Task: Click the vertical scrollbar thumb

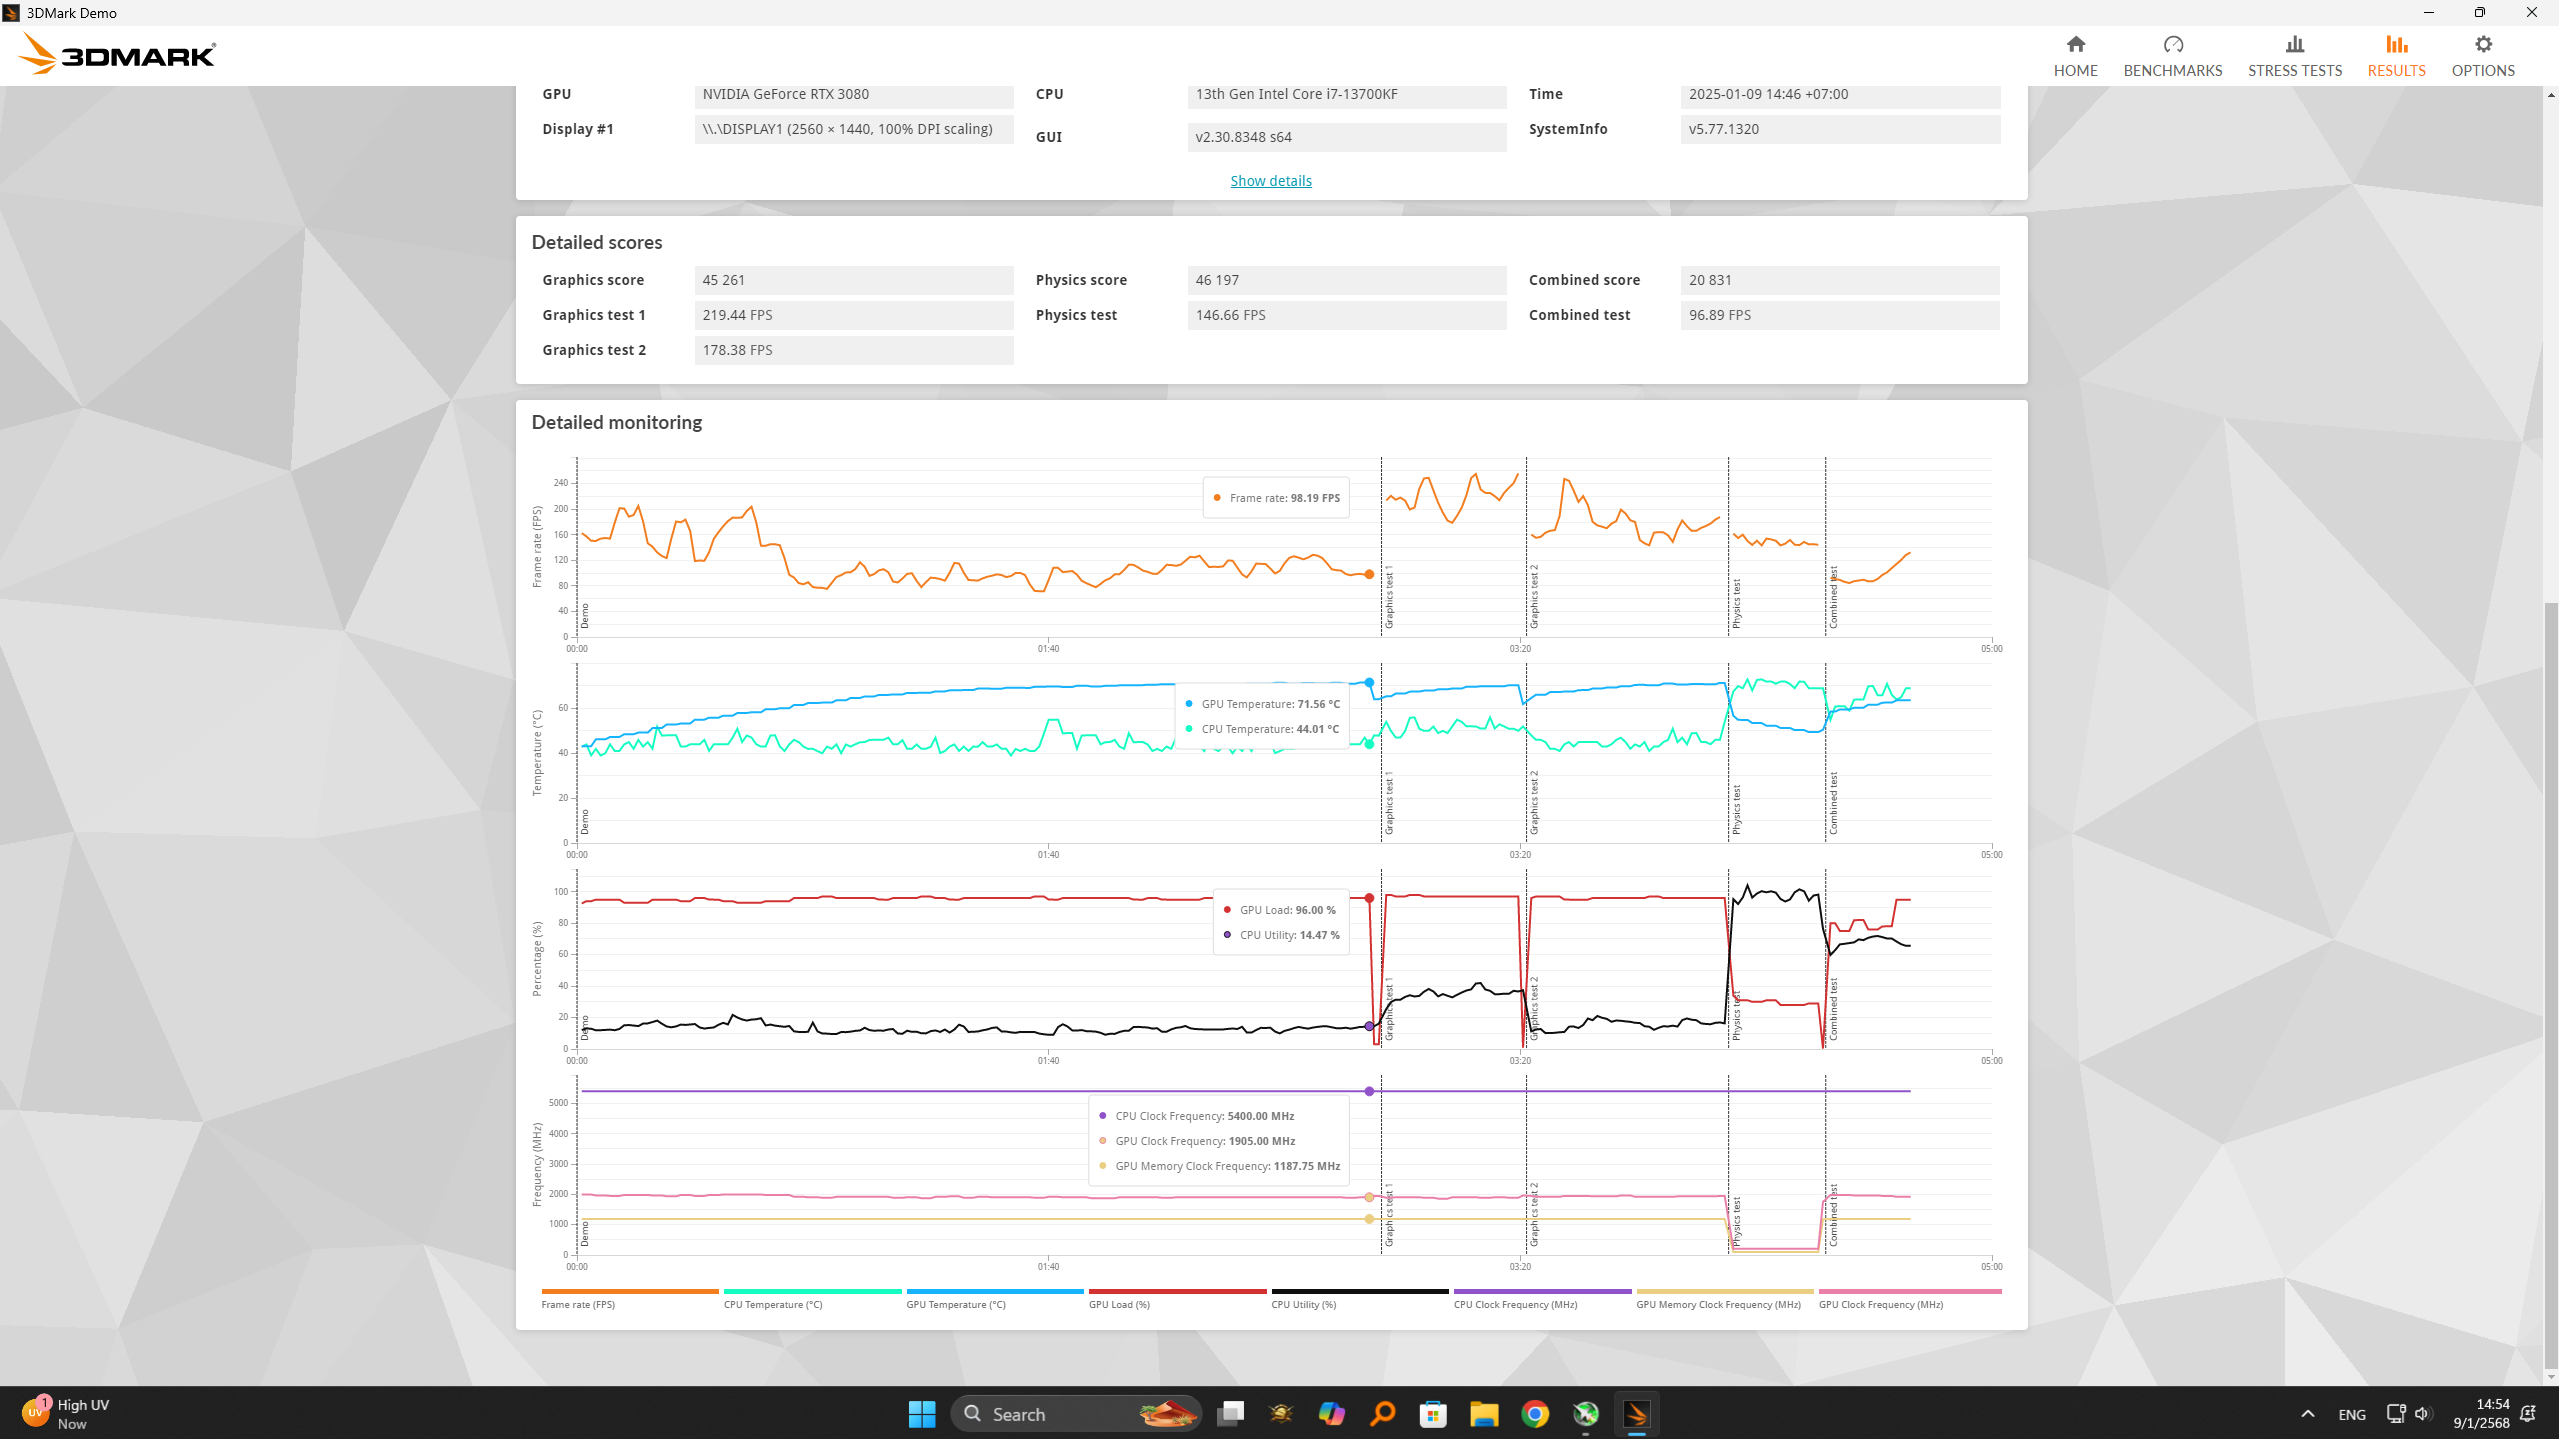Action: 2550,985
